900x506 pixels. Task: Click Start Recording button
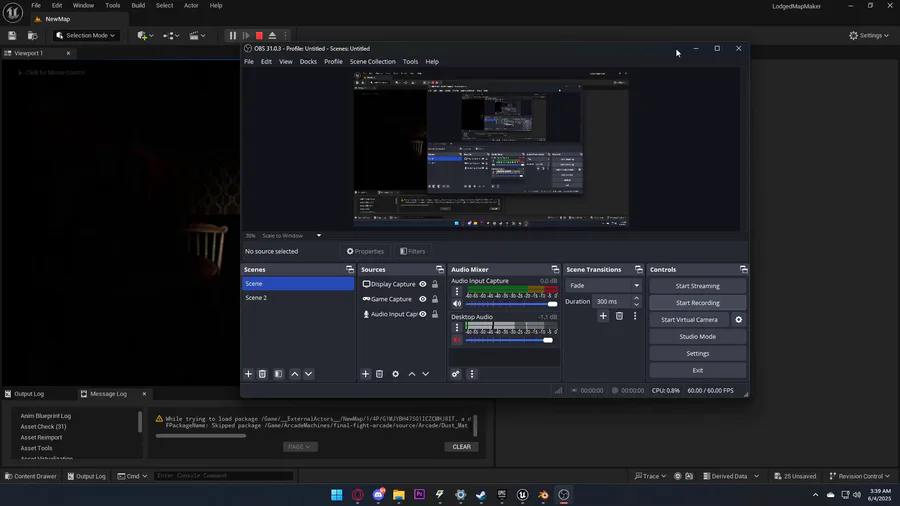point(697,302)
